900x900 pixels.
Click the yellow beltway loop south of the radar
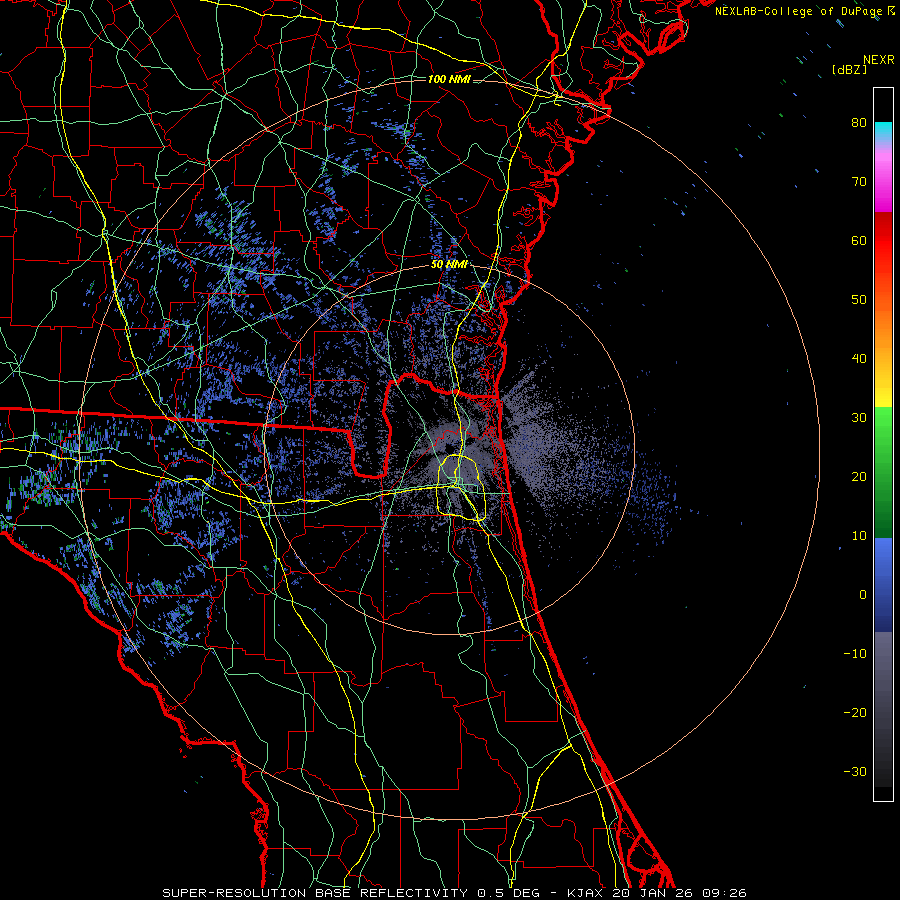462,488
